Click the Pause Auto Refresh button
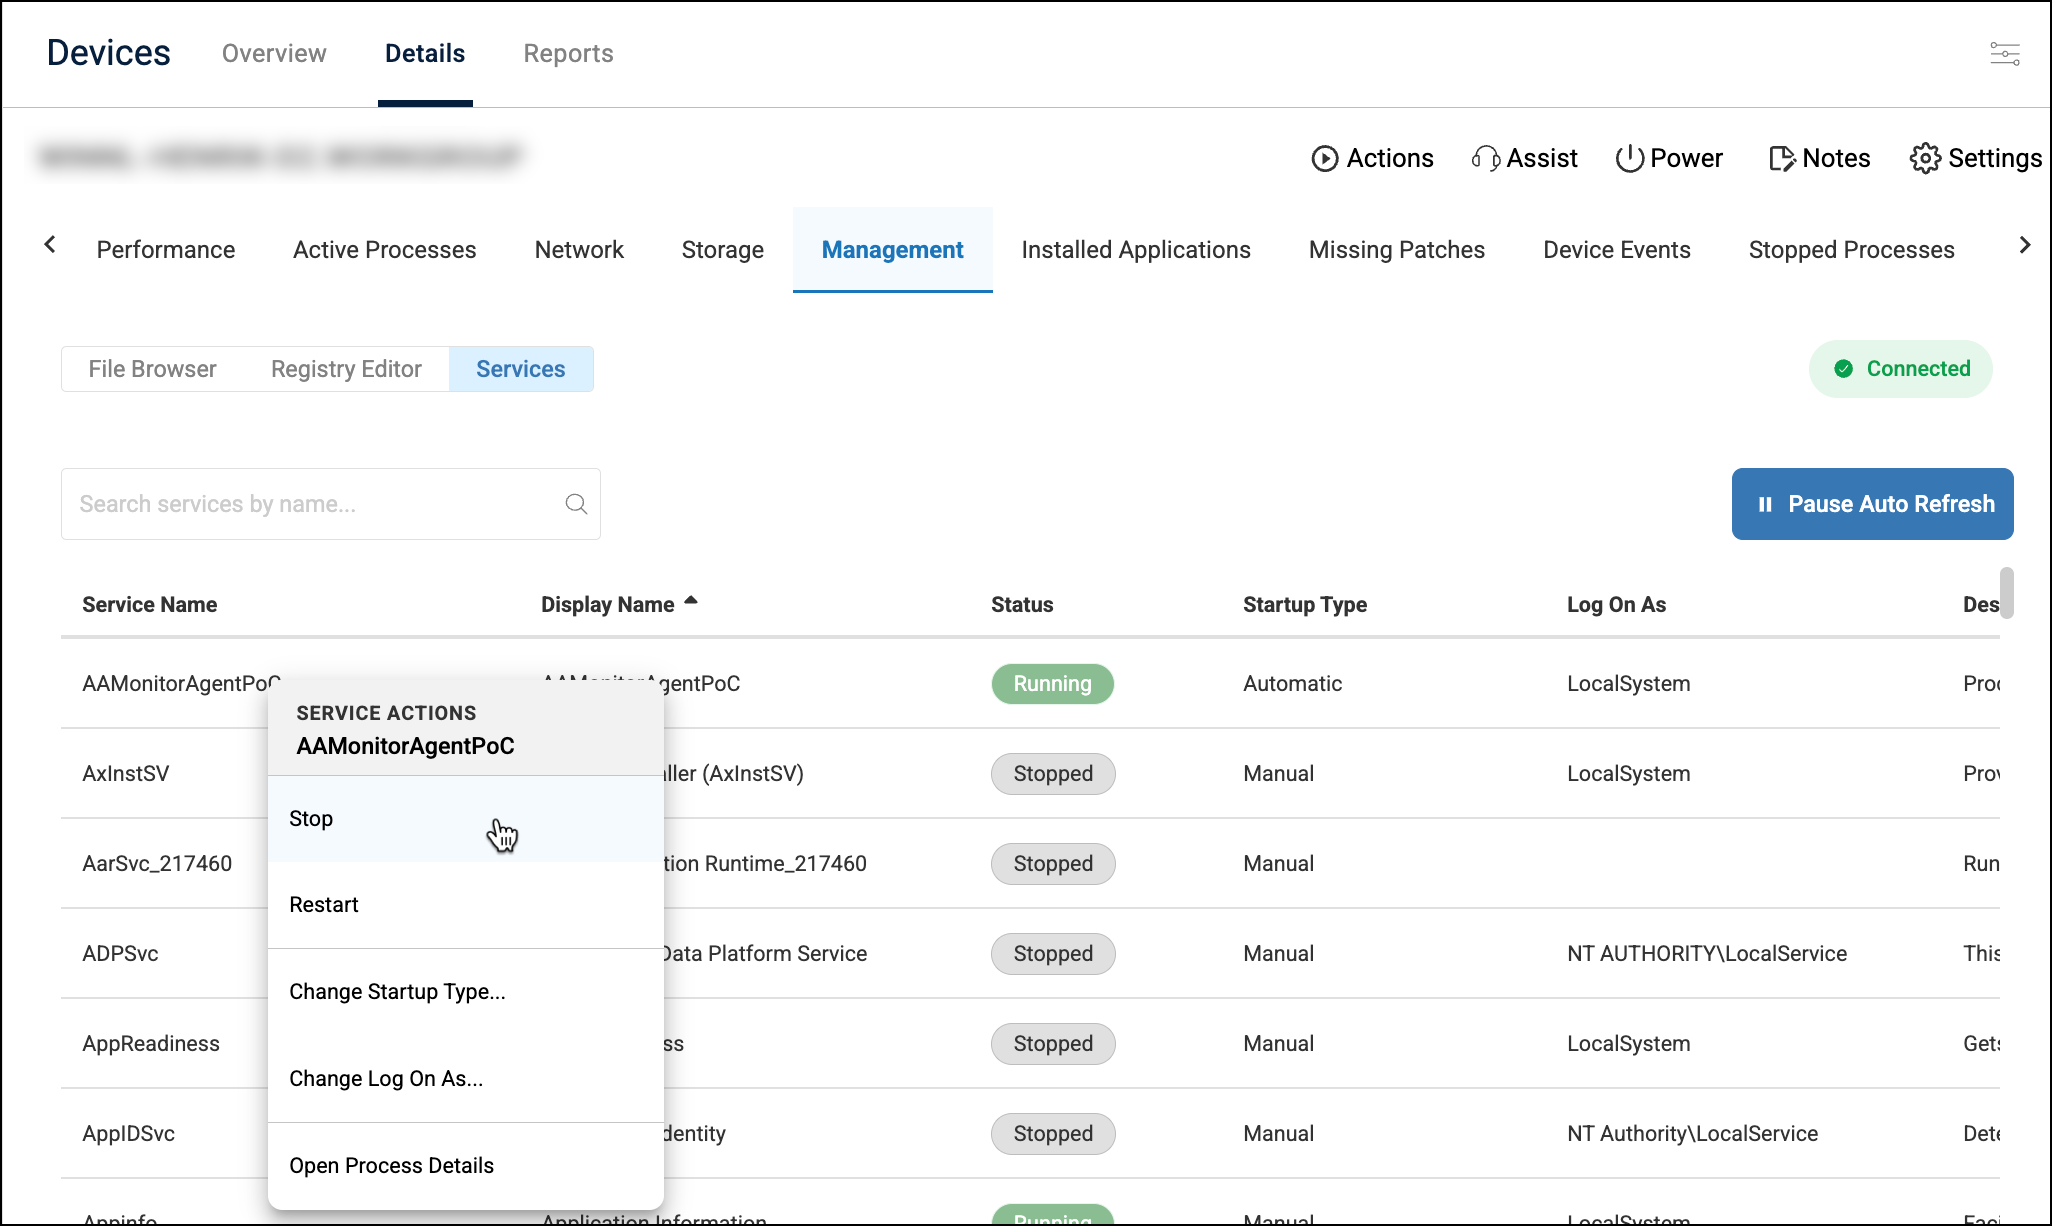Viewport: 2052px width, 1226px height. (x=1873, y=504)
